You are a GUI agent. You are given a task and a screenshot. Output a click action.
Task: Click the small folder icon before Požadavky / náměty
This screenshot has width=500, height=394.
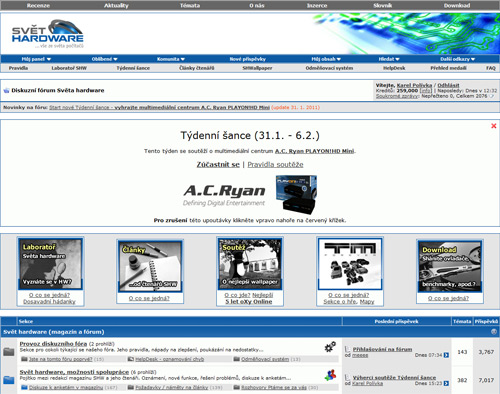click(131, 387)
